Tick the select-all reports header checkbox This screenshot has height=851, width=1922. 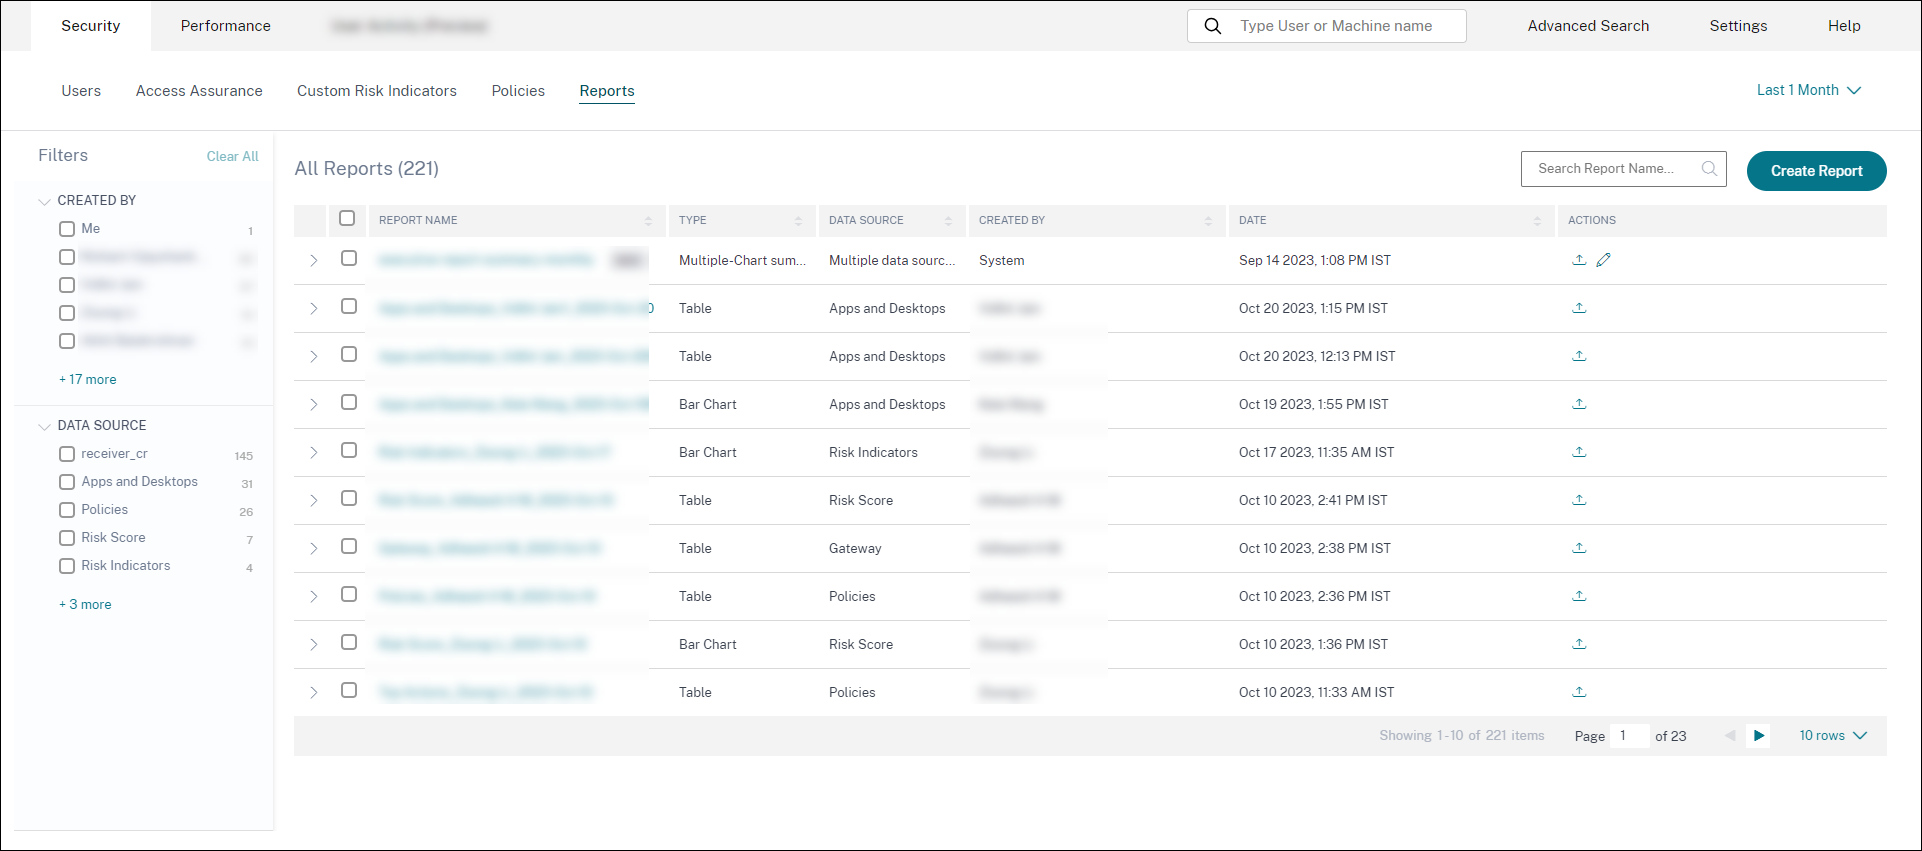(347, 219)
